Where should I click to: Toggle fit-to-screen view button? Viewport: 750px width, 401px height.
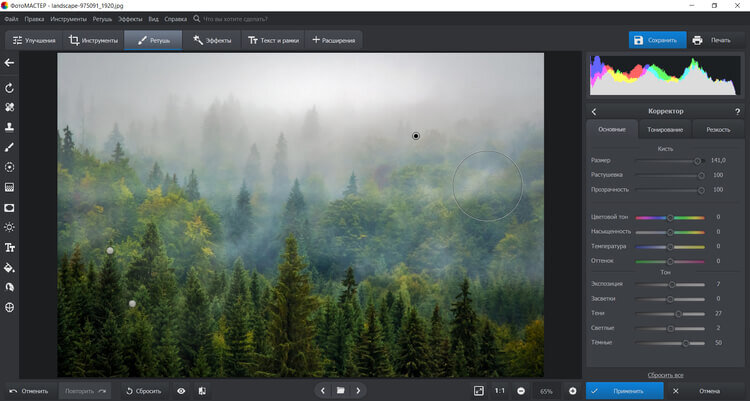coord(478,391)
